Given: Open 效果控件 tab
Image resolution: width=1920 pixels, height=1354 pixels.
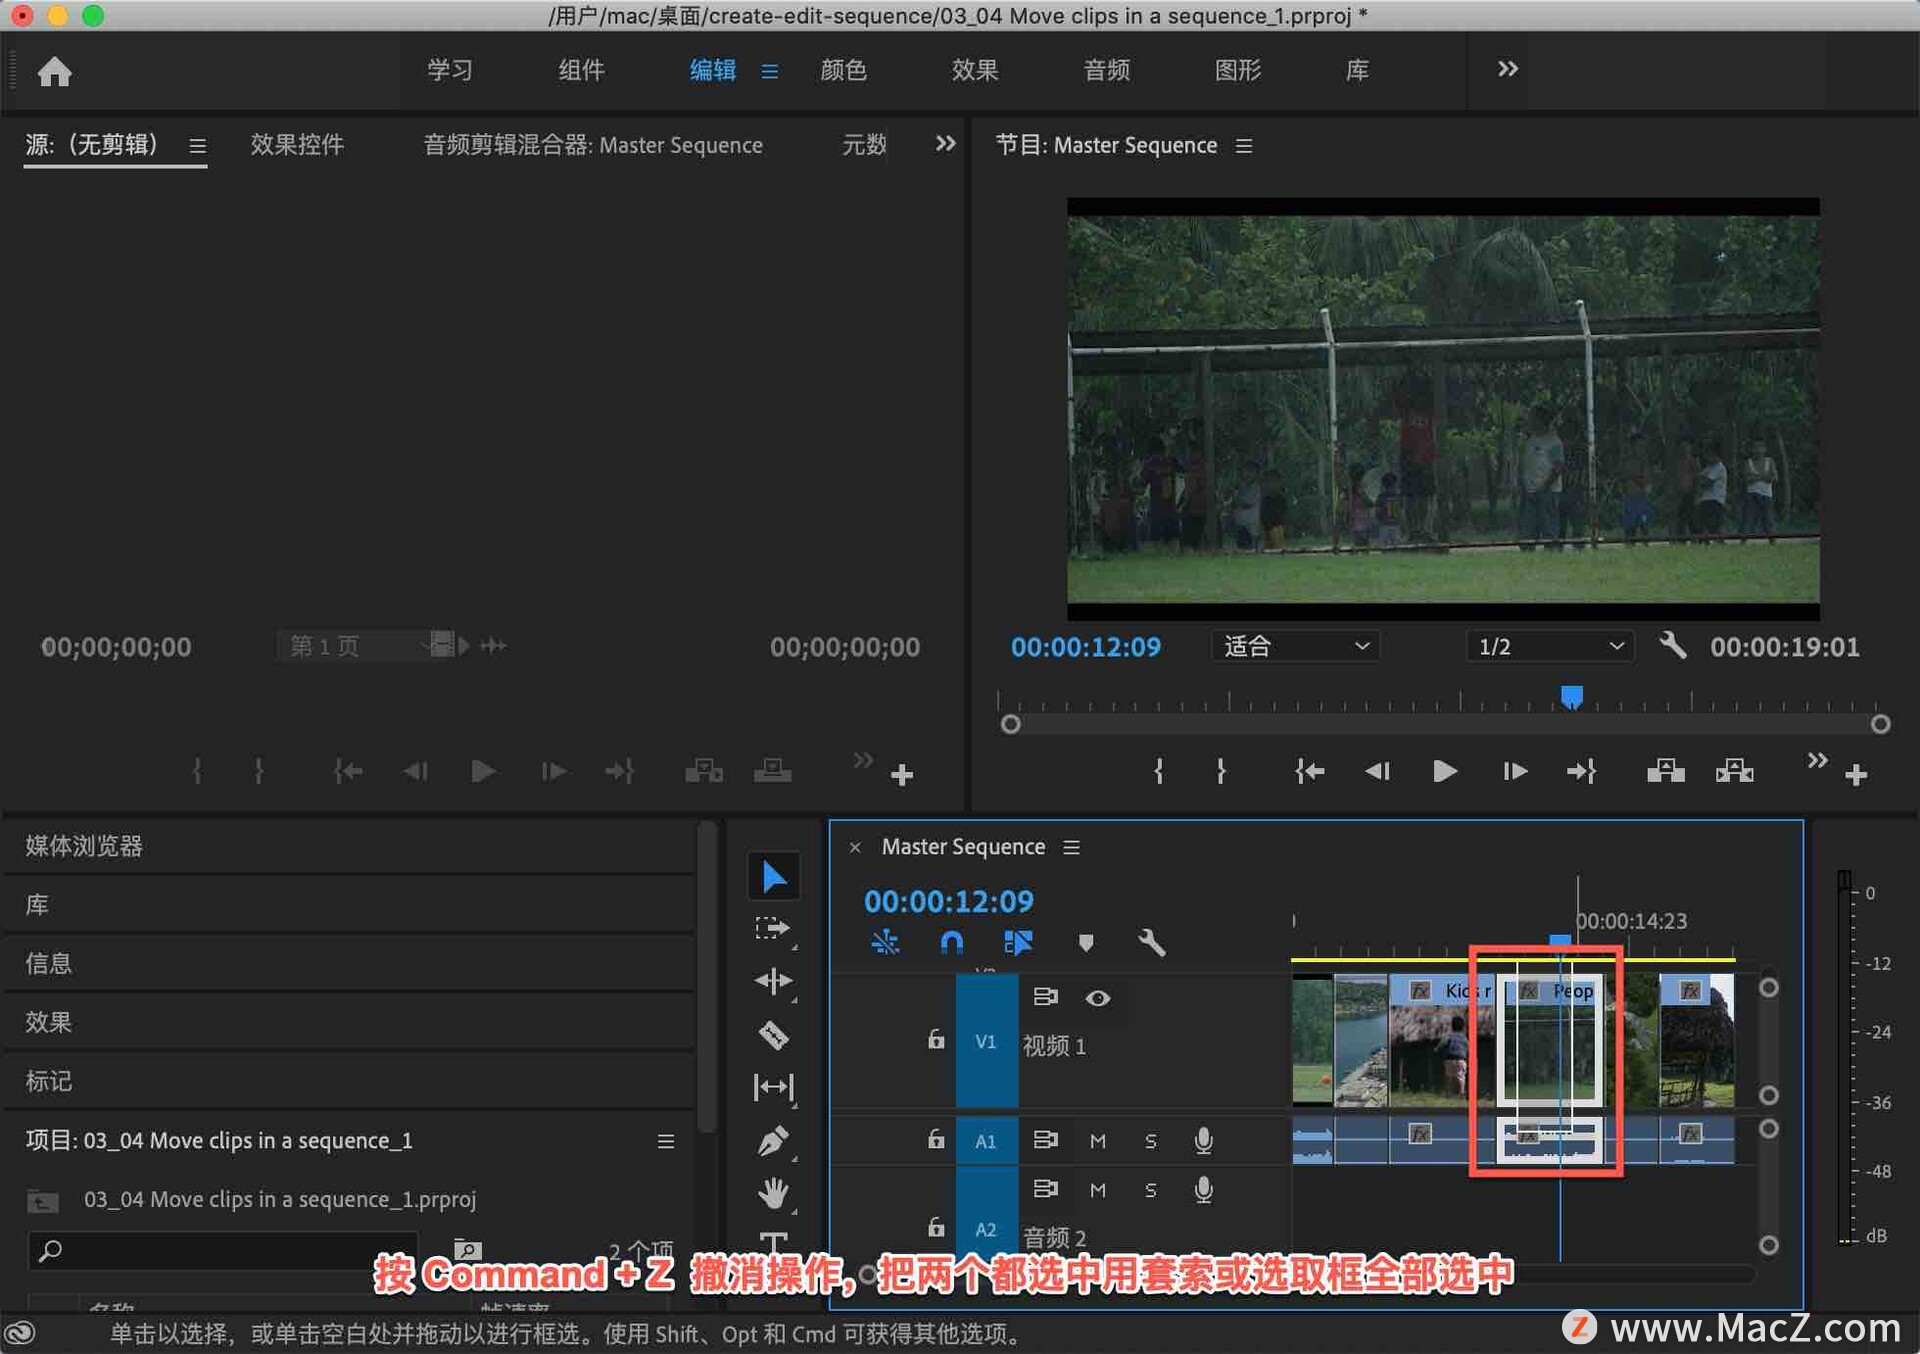Looking at the screenshot, I should coord(297,145).
